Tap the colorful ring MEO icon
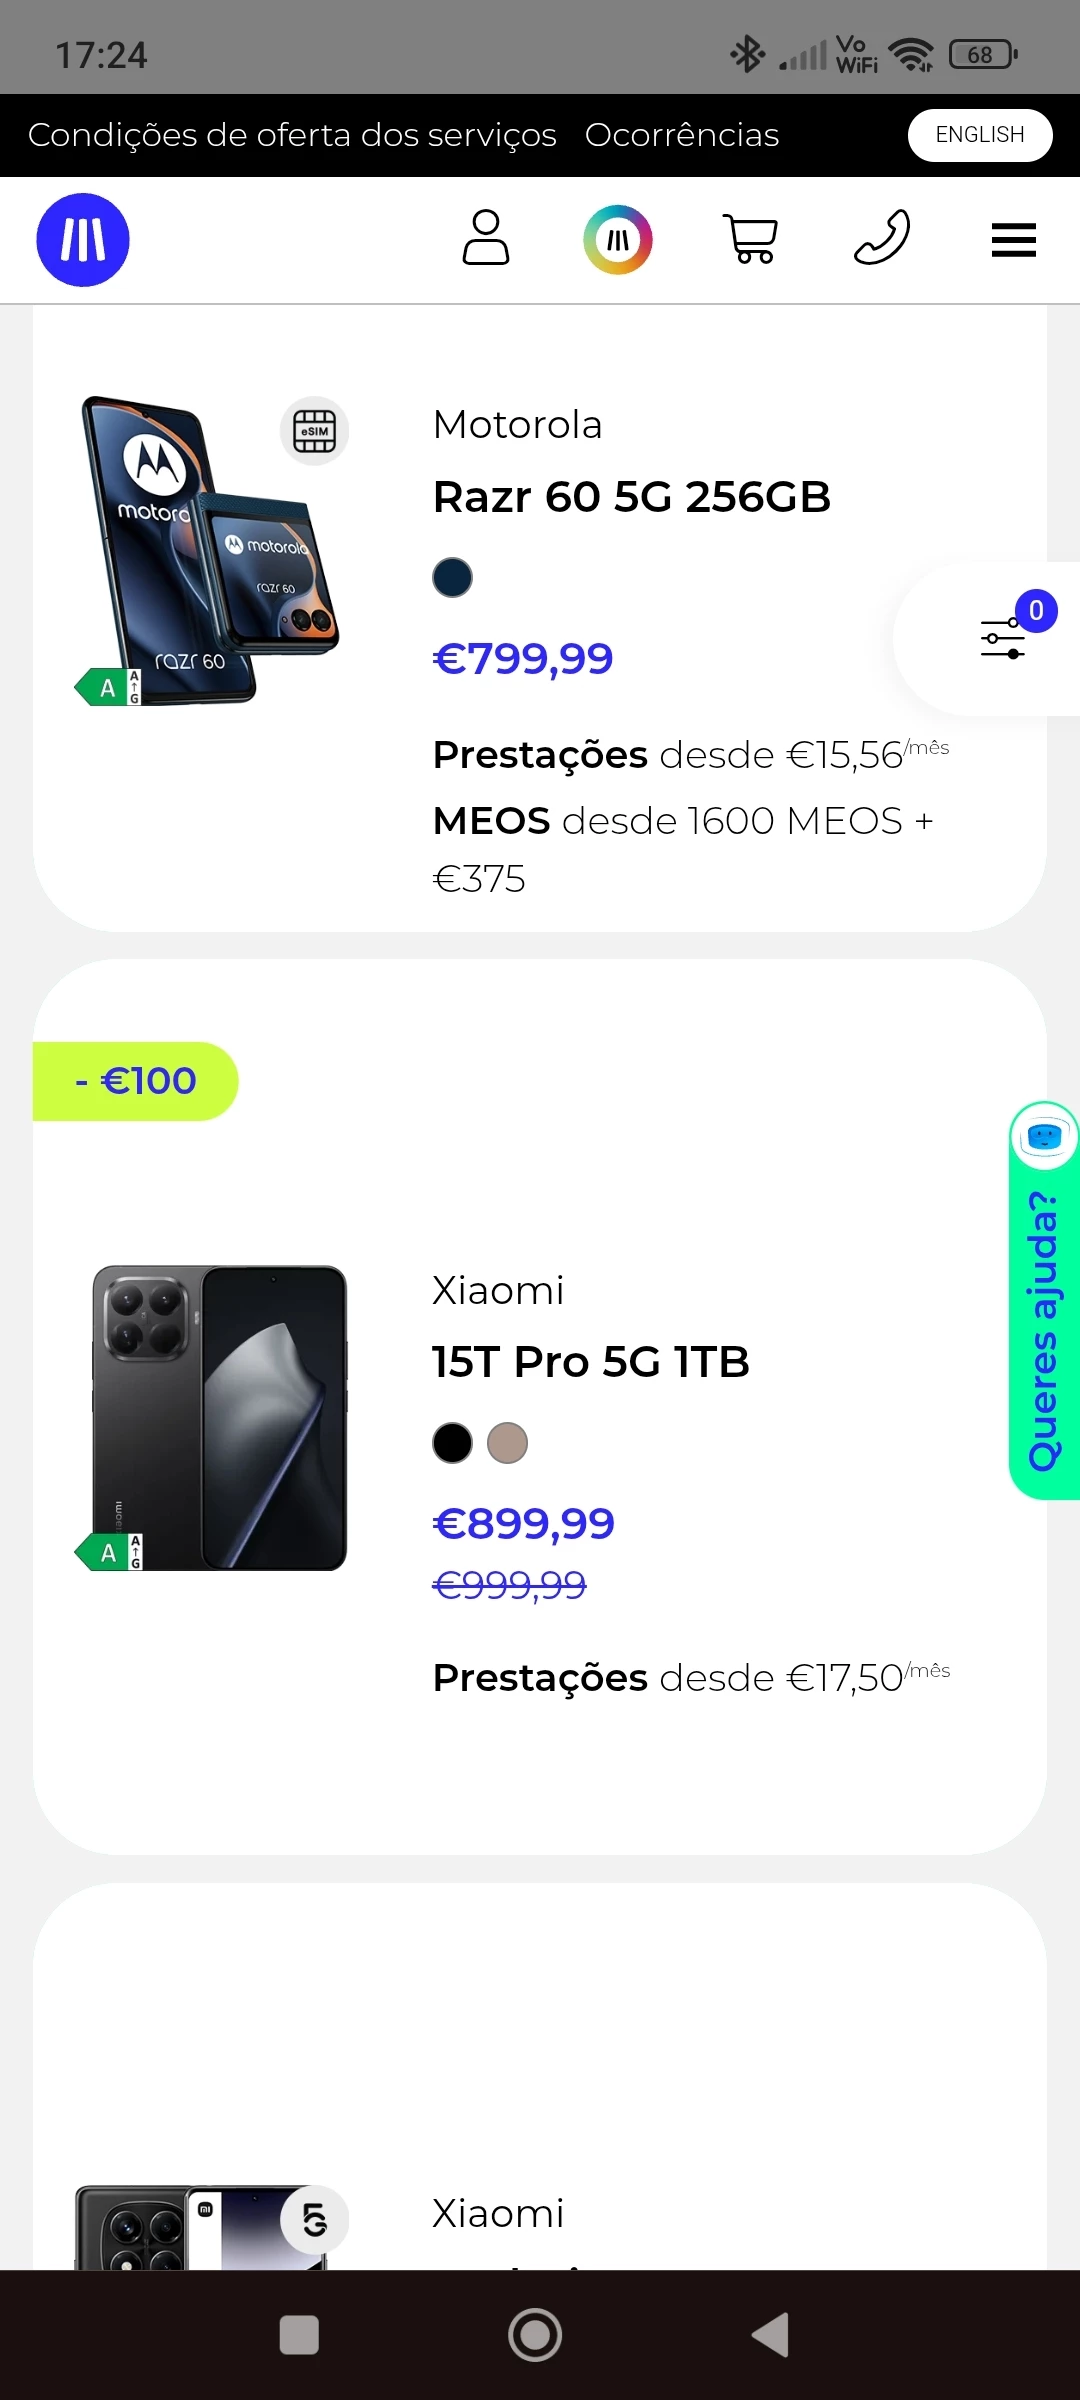 tap(618, 240)
